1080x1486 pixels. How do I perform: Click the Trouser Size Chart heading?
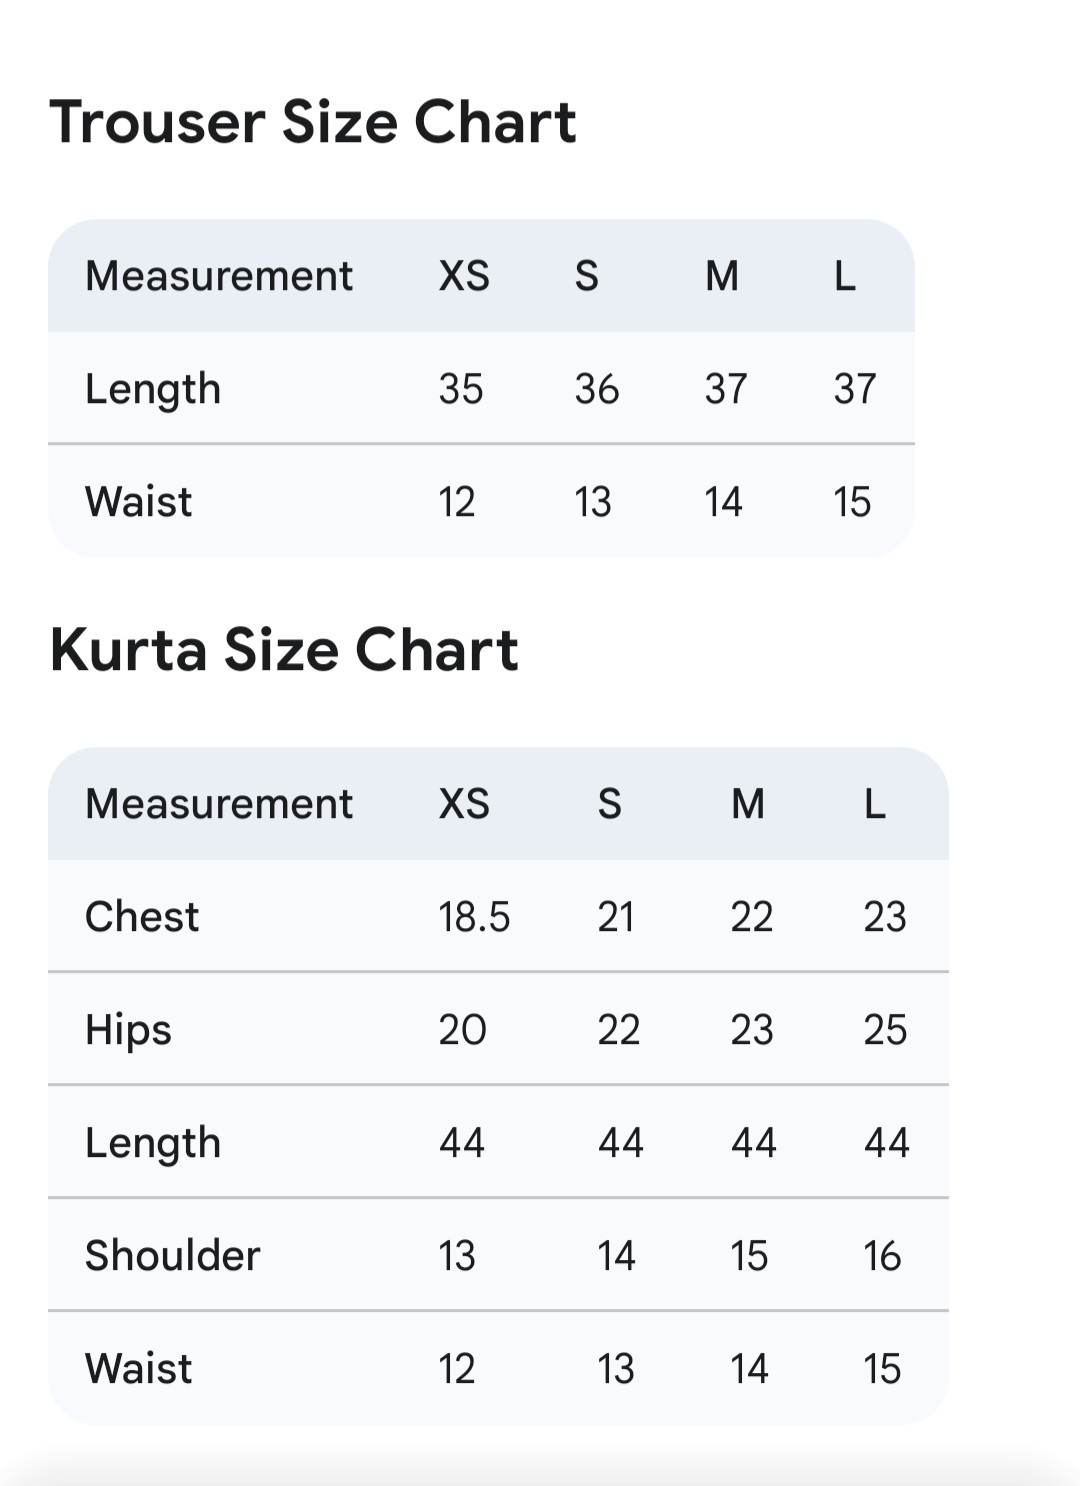click(312, 122)
